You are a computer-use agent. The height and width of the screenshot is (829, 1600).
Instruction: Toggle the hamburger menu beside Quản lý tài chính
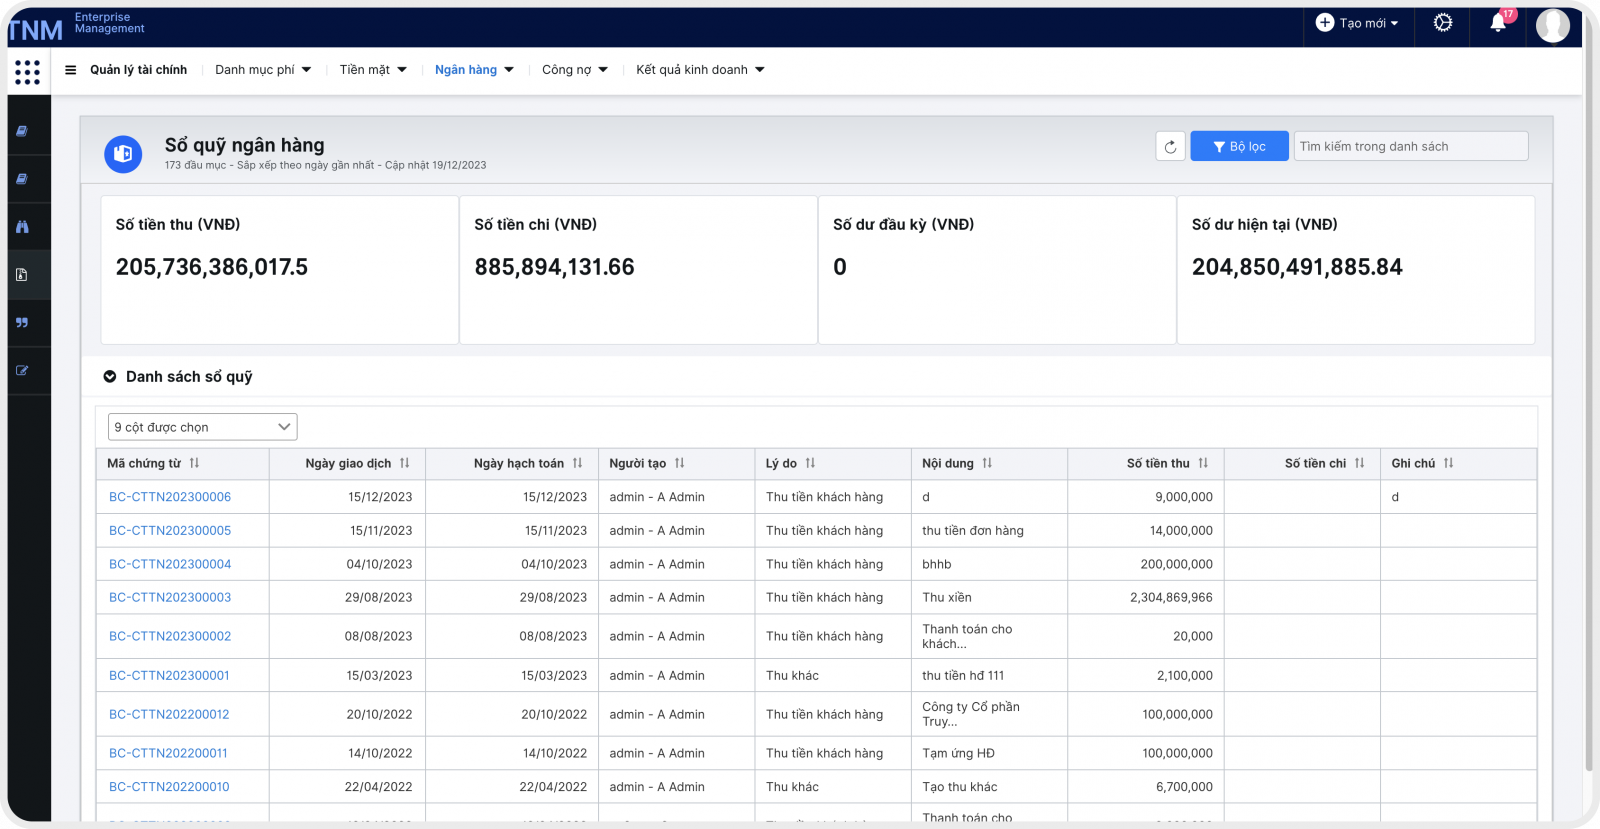(71, 70)
